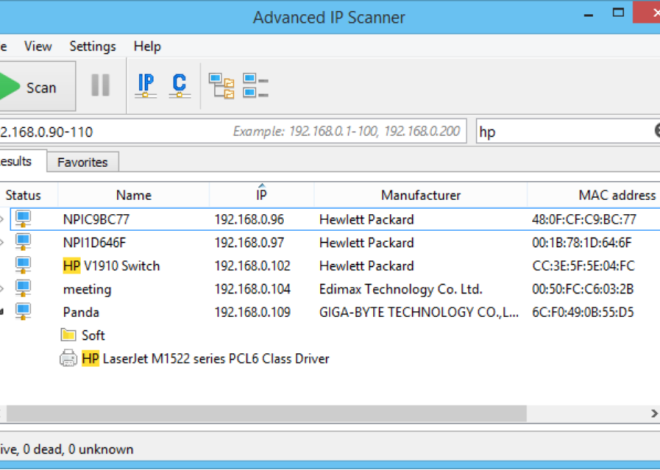The image size is (660, 470).
Task: Click Hewlett Packard cell in the 192.168.0.102 row
Action: [367, 266]
